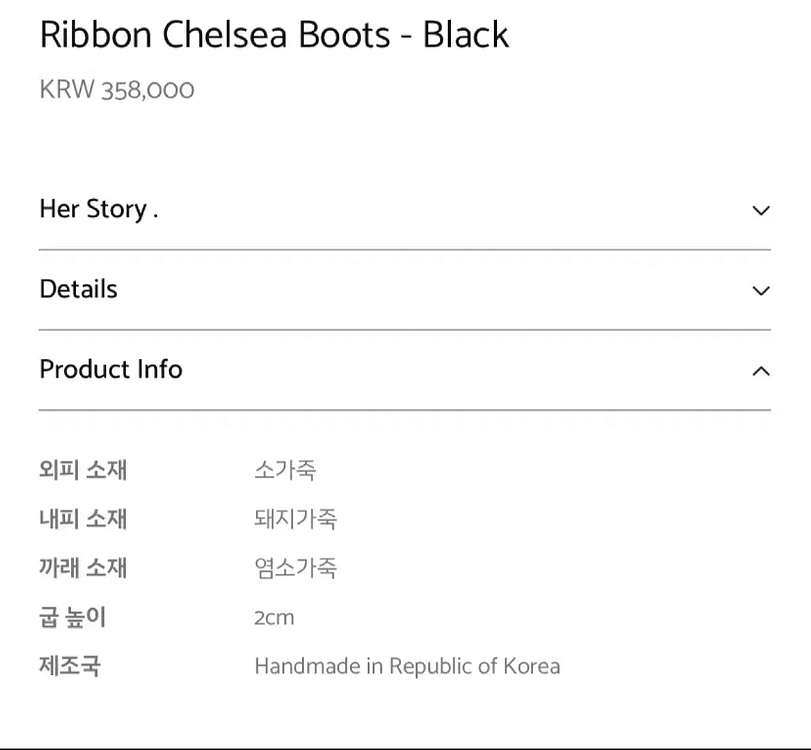Click the 외피 소재 label
This screenshot has width=811, height=750.
pos(83,470)
